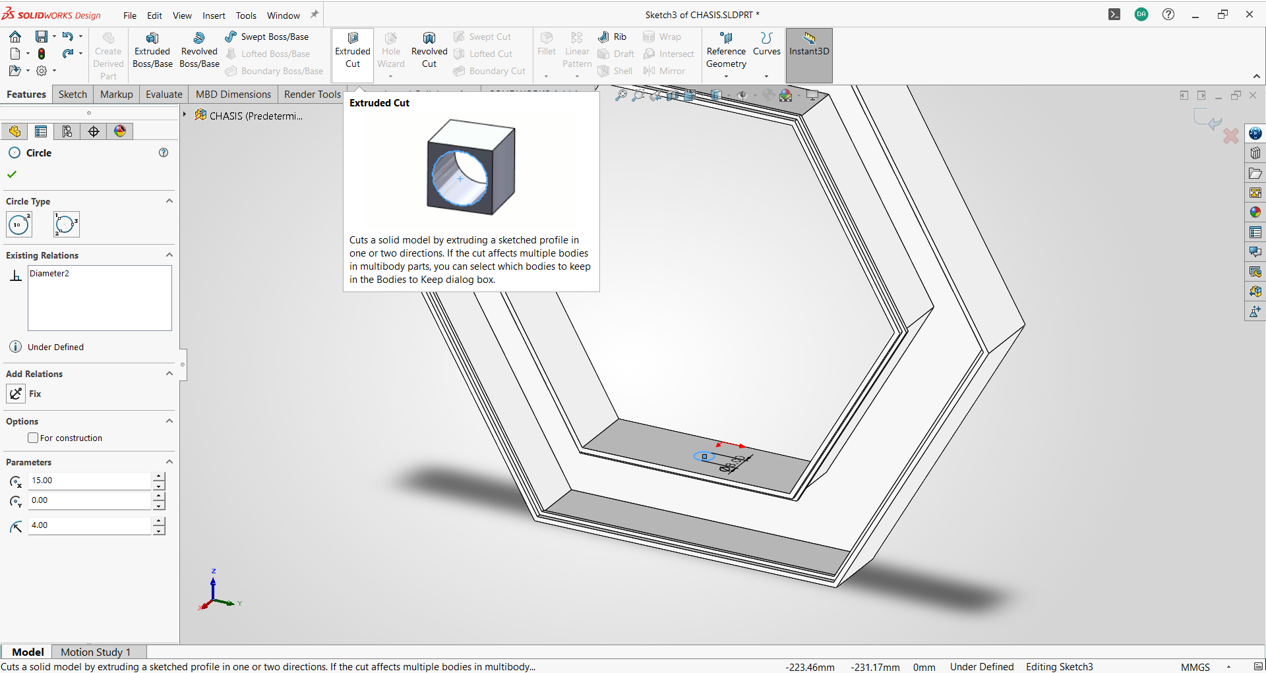This screenshot has width=1266, height=673.
Task: Select Revolved Boss/Base tool
Action: pos(199,50)
